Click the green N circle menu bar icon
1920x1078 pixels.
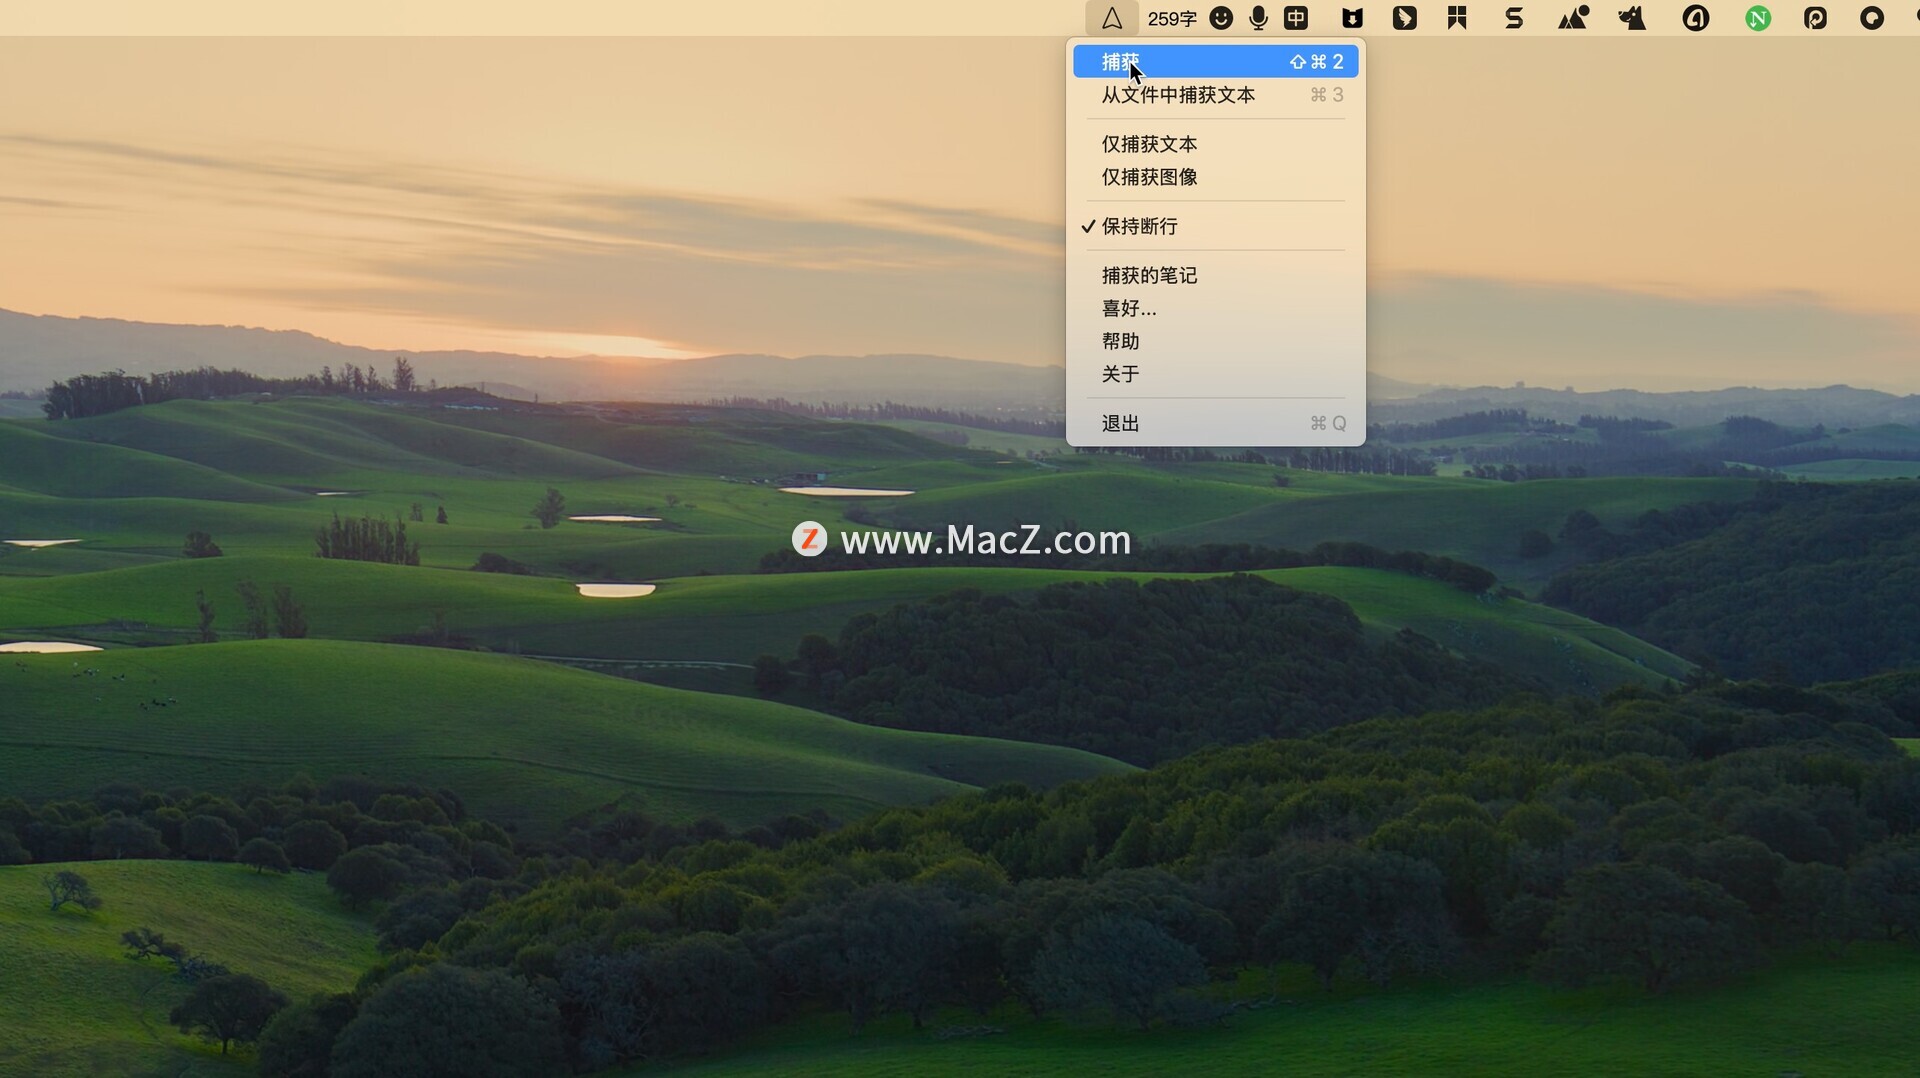pyautogui.click(x=1758, y=18)
